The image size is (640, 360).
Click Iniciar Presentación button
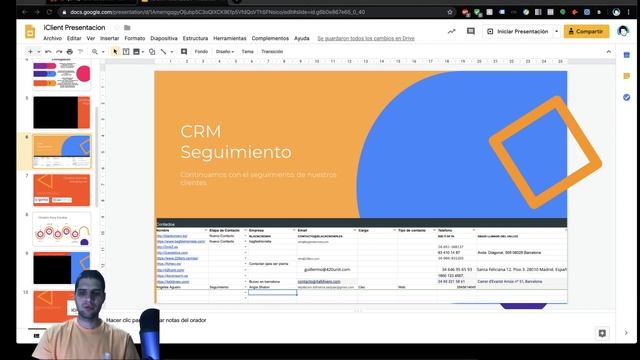click(518, 31)
